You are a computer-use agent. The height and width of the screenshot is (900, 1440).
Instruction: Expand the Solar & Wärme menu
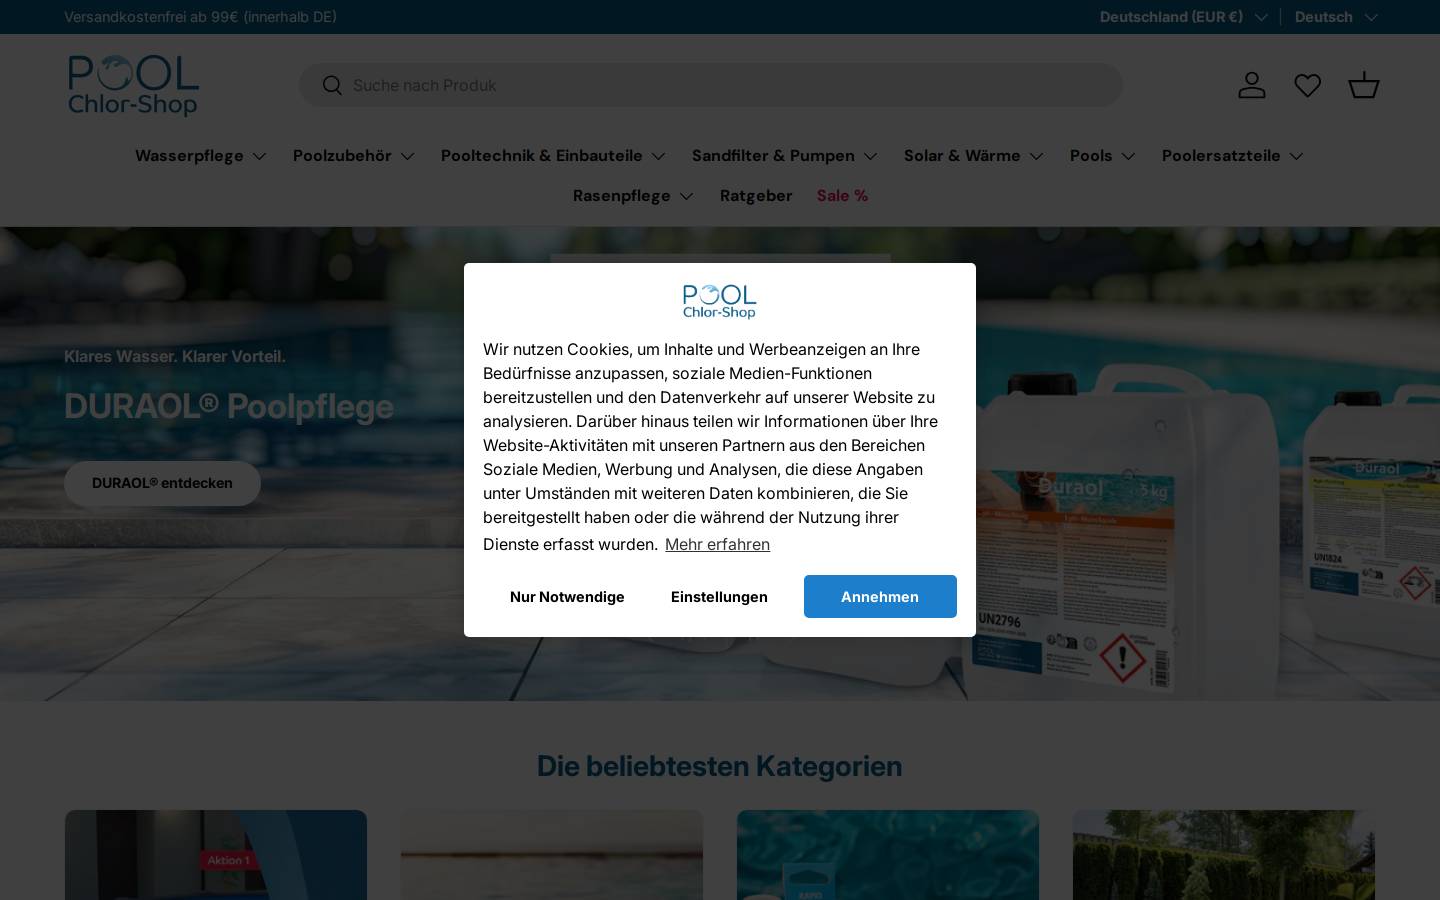[973, 156]
